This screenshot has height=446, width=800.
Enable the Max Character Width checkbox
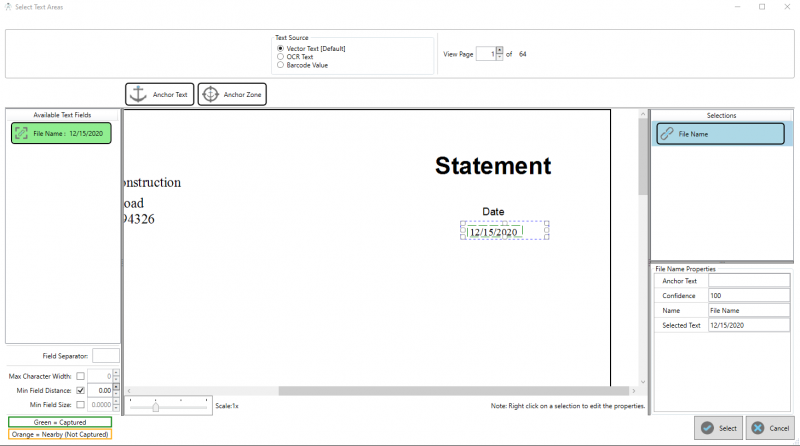(80, 376)
